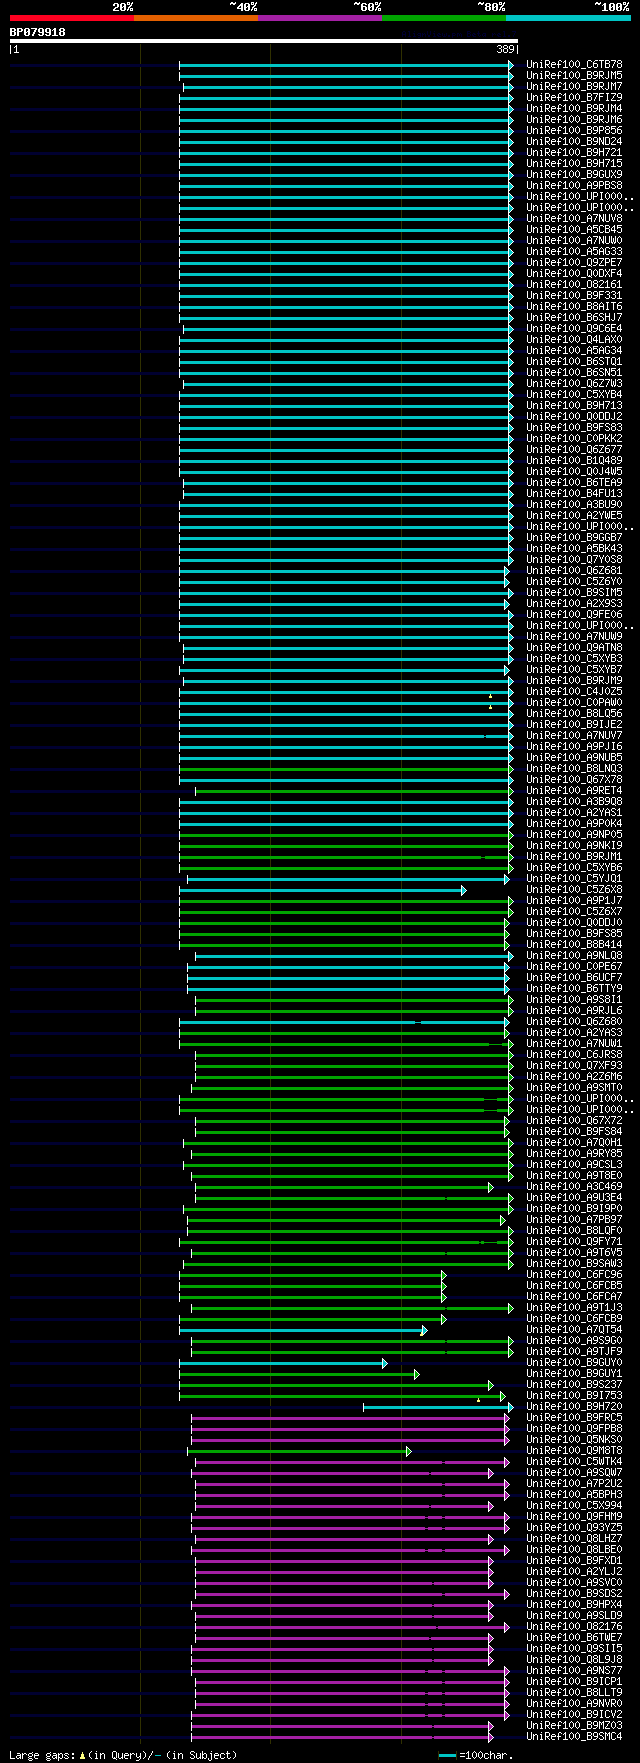The width and height of the screenshot is (640, 1763).
Task: Click the purple ~60% legend segment
Action: (x=320, y=18)
